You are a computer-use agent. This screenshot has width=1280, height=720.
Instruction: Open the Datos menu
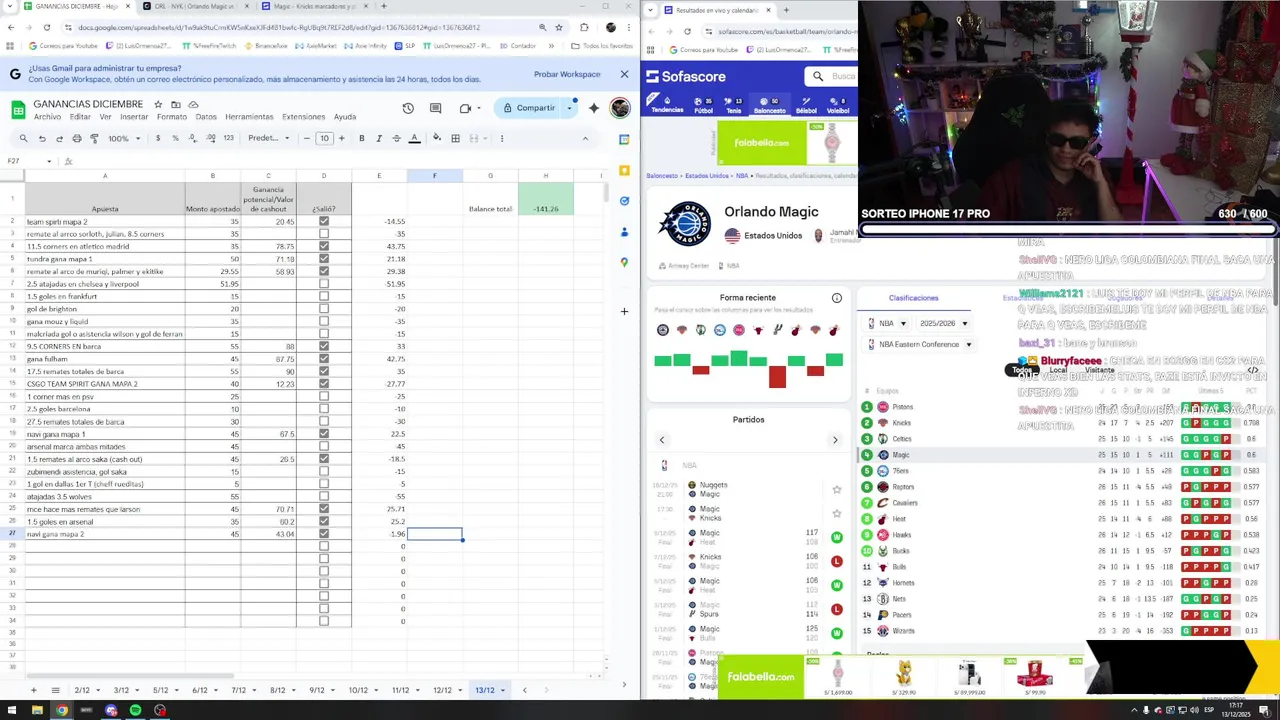point(206,117)
